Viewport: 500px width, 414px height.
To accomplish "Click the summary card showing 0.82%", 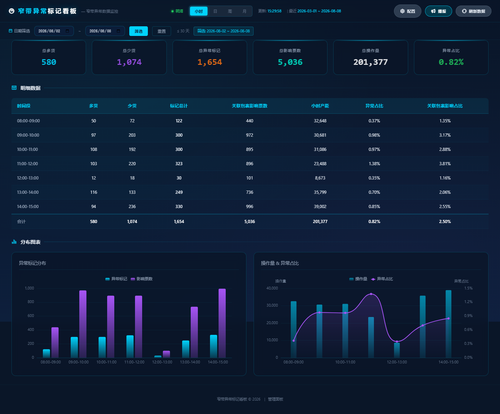I will [x=451, y=57].
